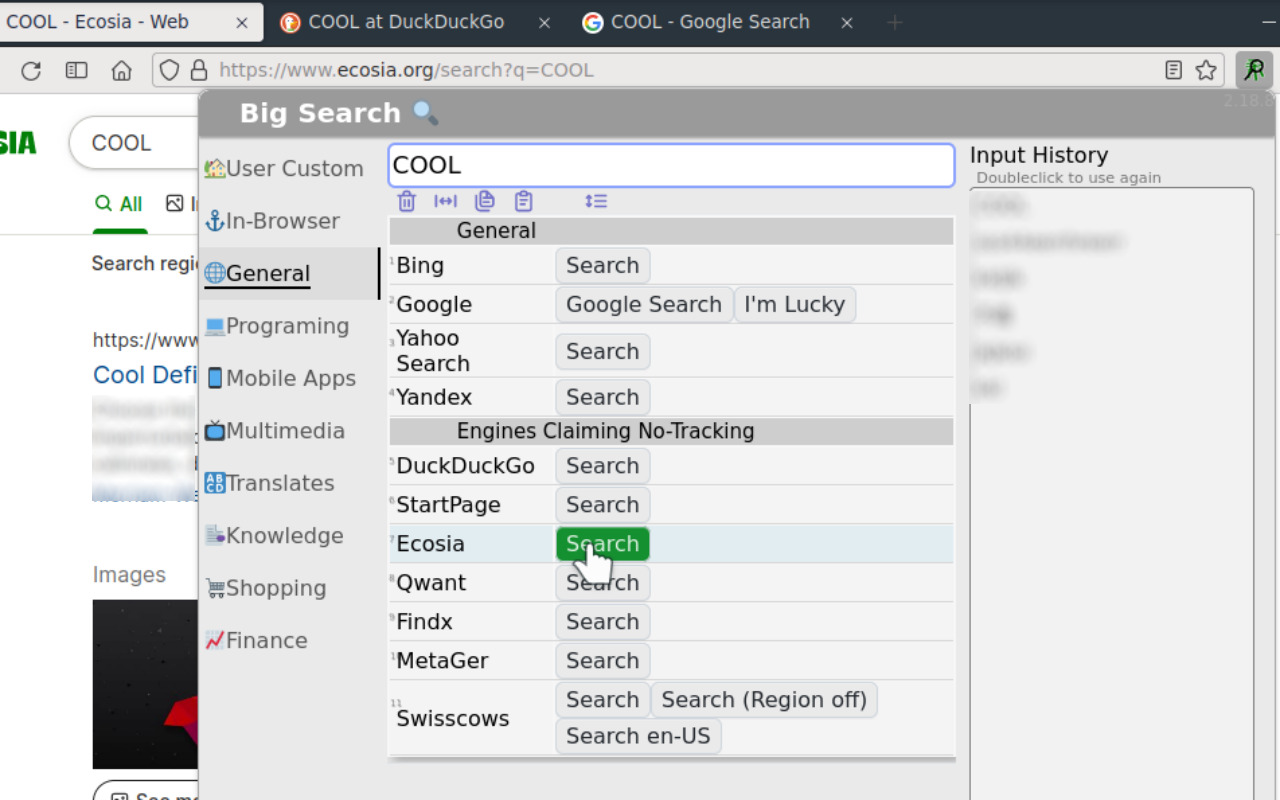Bookmark this page with the star icon

tap(1206, 70)
